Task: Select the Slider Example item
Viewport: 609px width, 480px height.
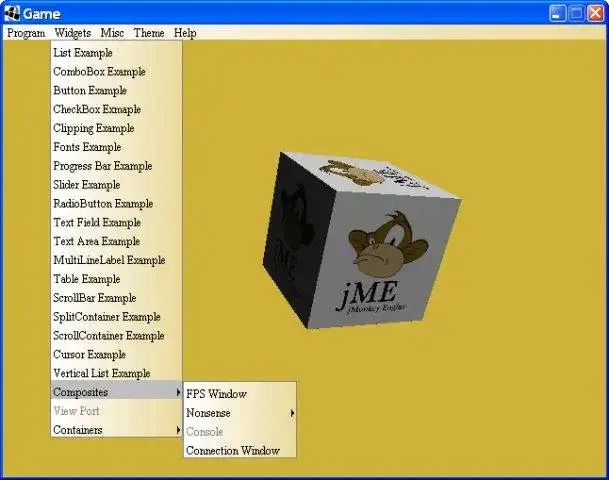Action: [116, 185]
